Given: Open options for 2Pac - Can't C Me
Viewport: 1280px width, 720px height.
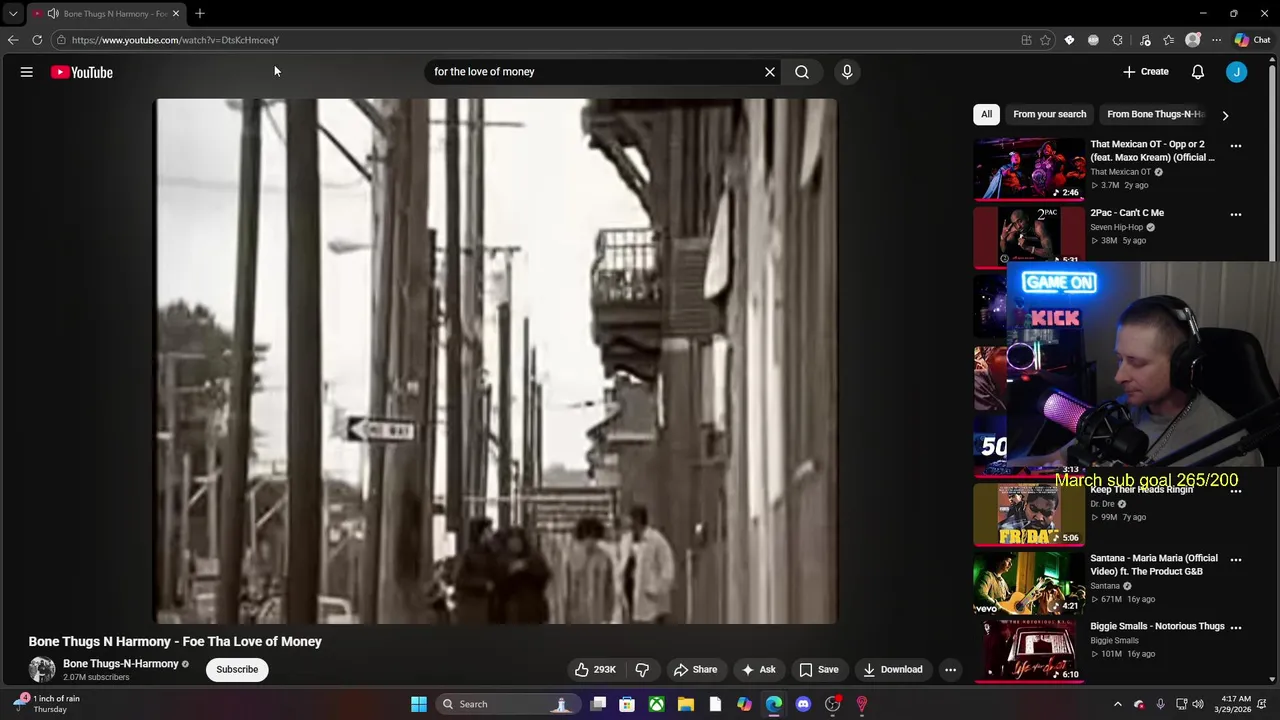Looking at the screenshot, I should click(1236, 214).
